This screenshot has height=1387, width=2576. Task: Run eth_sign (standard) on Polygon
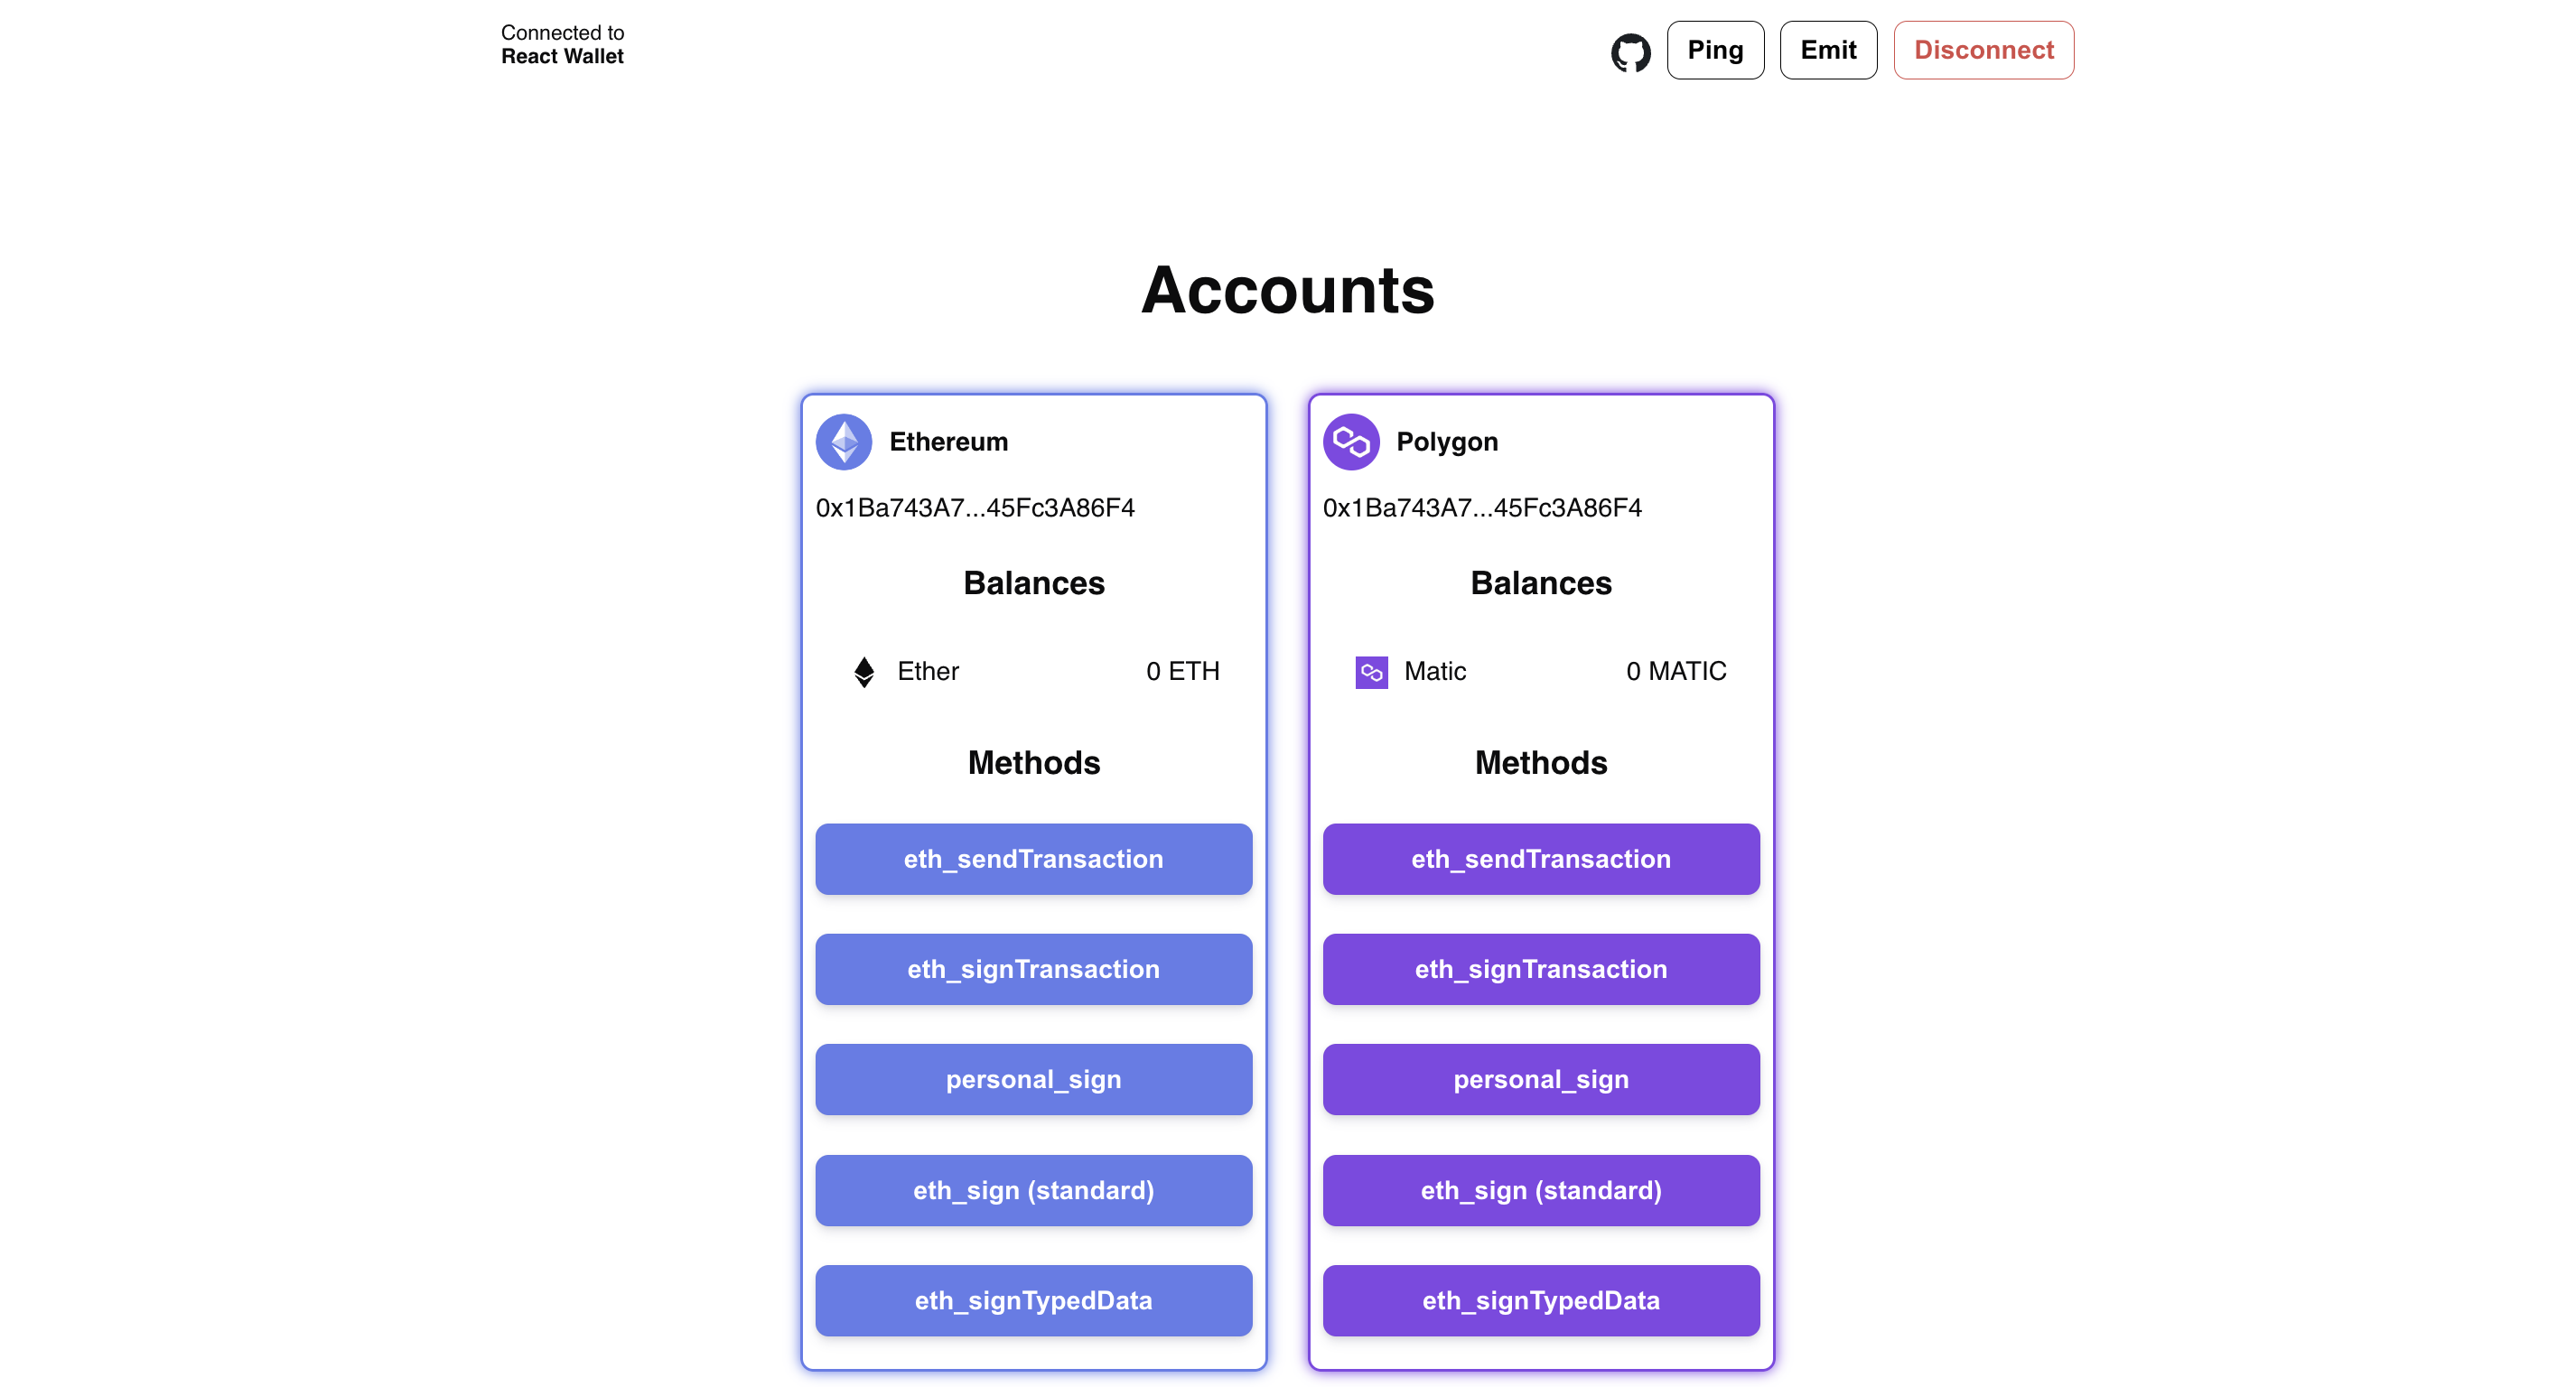(x=1541, y=1190)
